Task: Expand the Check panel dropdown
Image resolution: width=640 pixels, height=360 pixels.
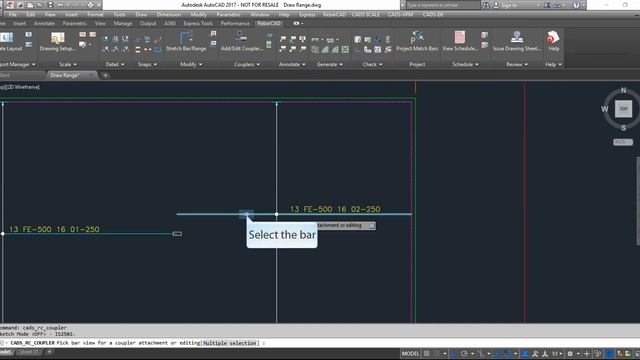Action: point(372,64)
